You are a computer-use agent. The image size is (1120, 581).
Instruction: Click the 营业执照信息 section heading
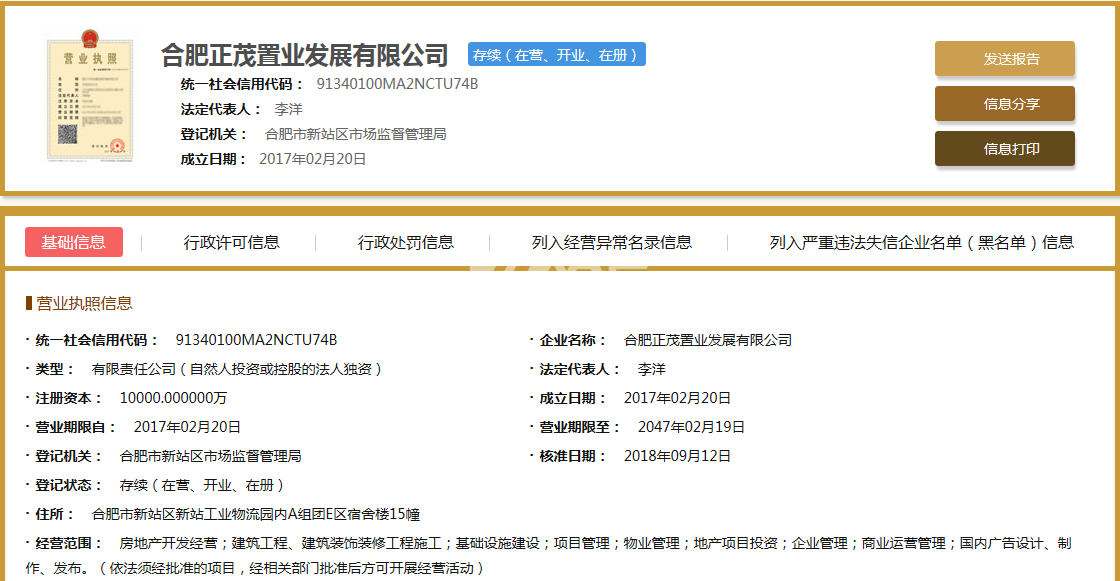click(84, 304)
